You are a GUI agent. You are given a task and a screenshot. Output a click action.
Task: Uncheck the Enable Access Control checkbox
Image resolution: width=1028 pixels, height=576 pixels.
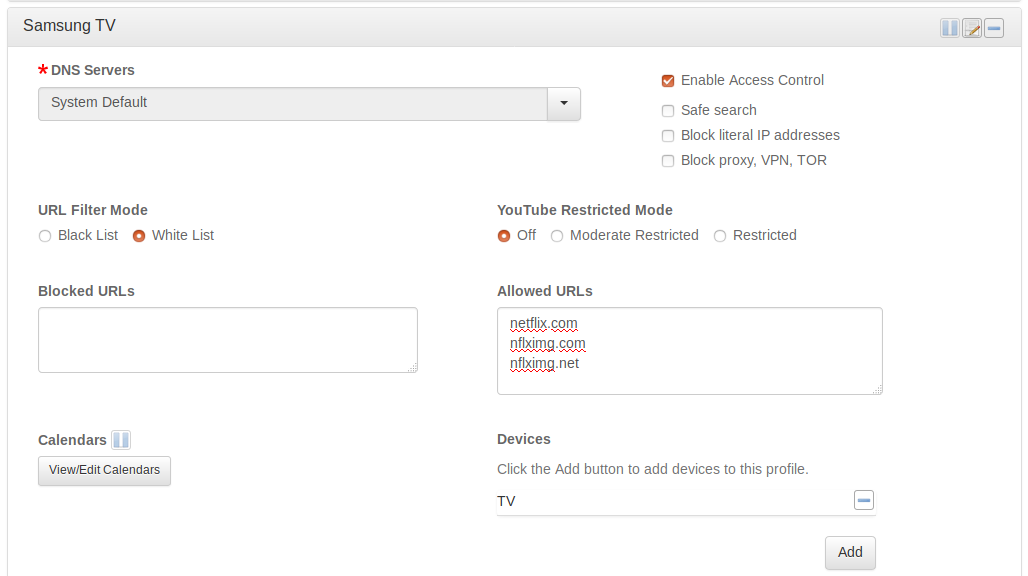click(x=668, y=81)
